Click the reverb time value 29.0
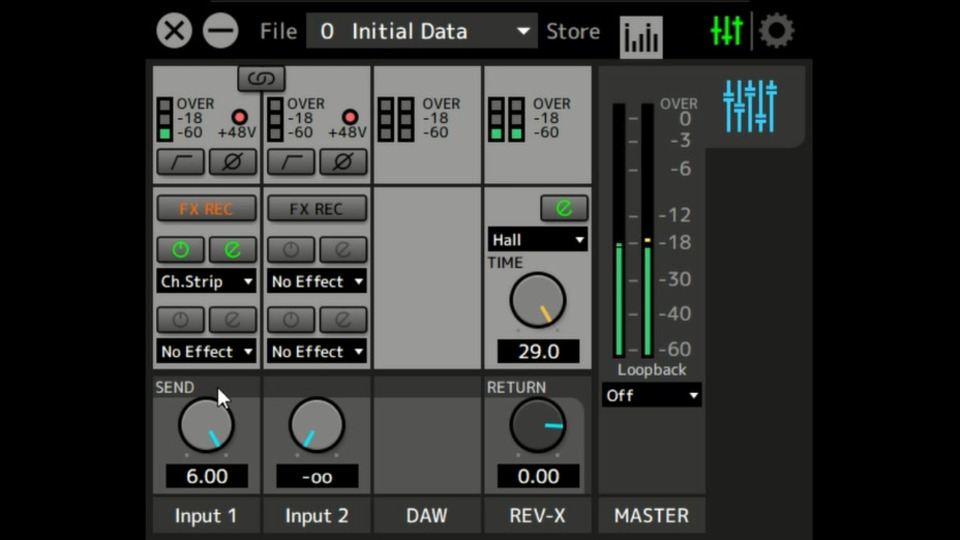Image resolution: width=960 pixels, height=540 pixels. pos(538,351)
